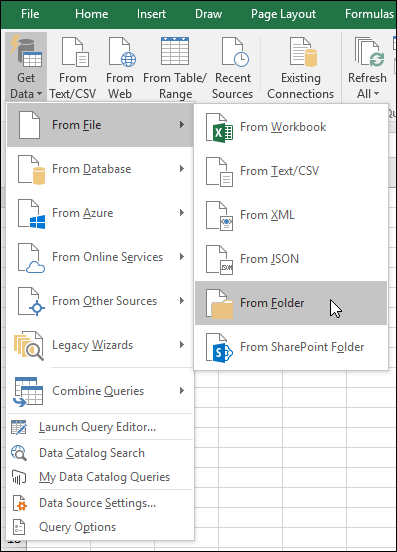
Task: Switch to the Draw tab
Action: pyautogui.click(x=208, y=14)
